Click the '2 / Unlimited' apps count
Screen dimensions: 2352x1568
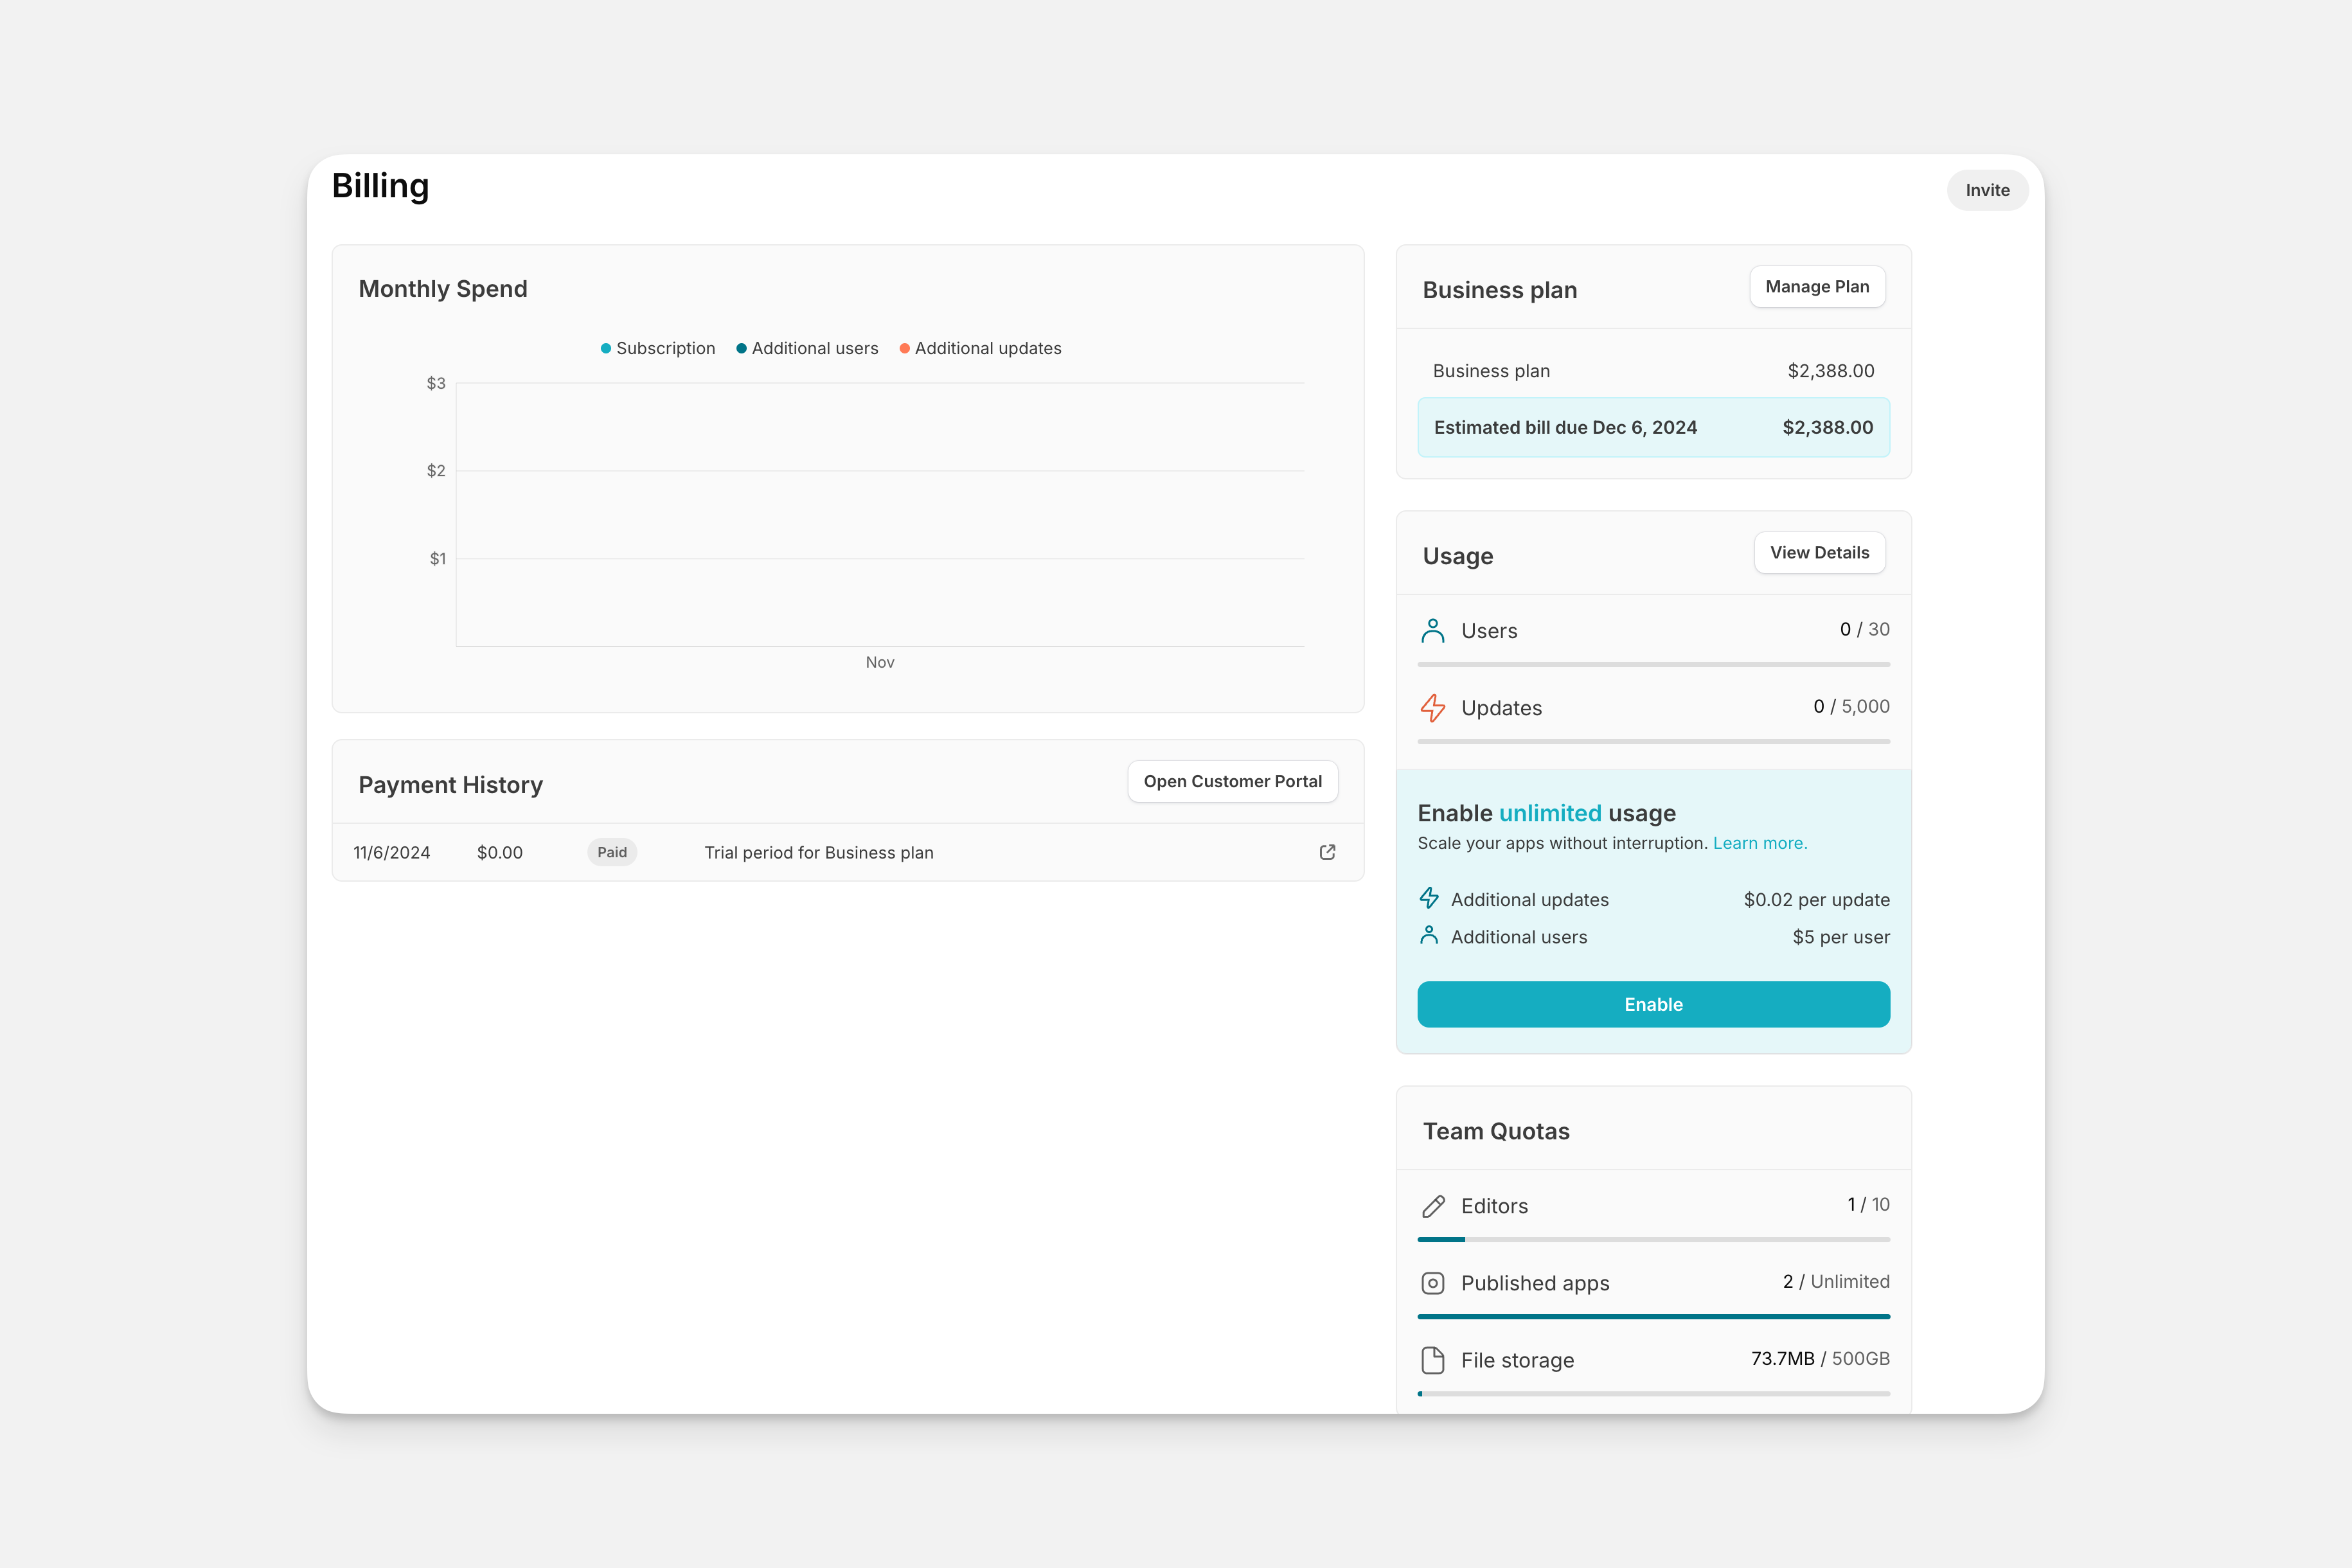pos(1836,1281)
